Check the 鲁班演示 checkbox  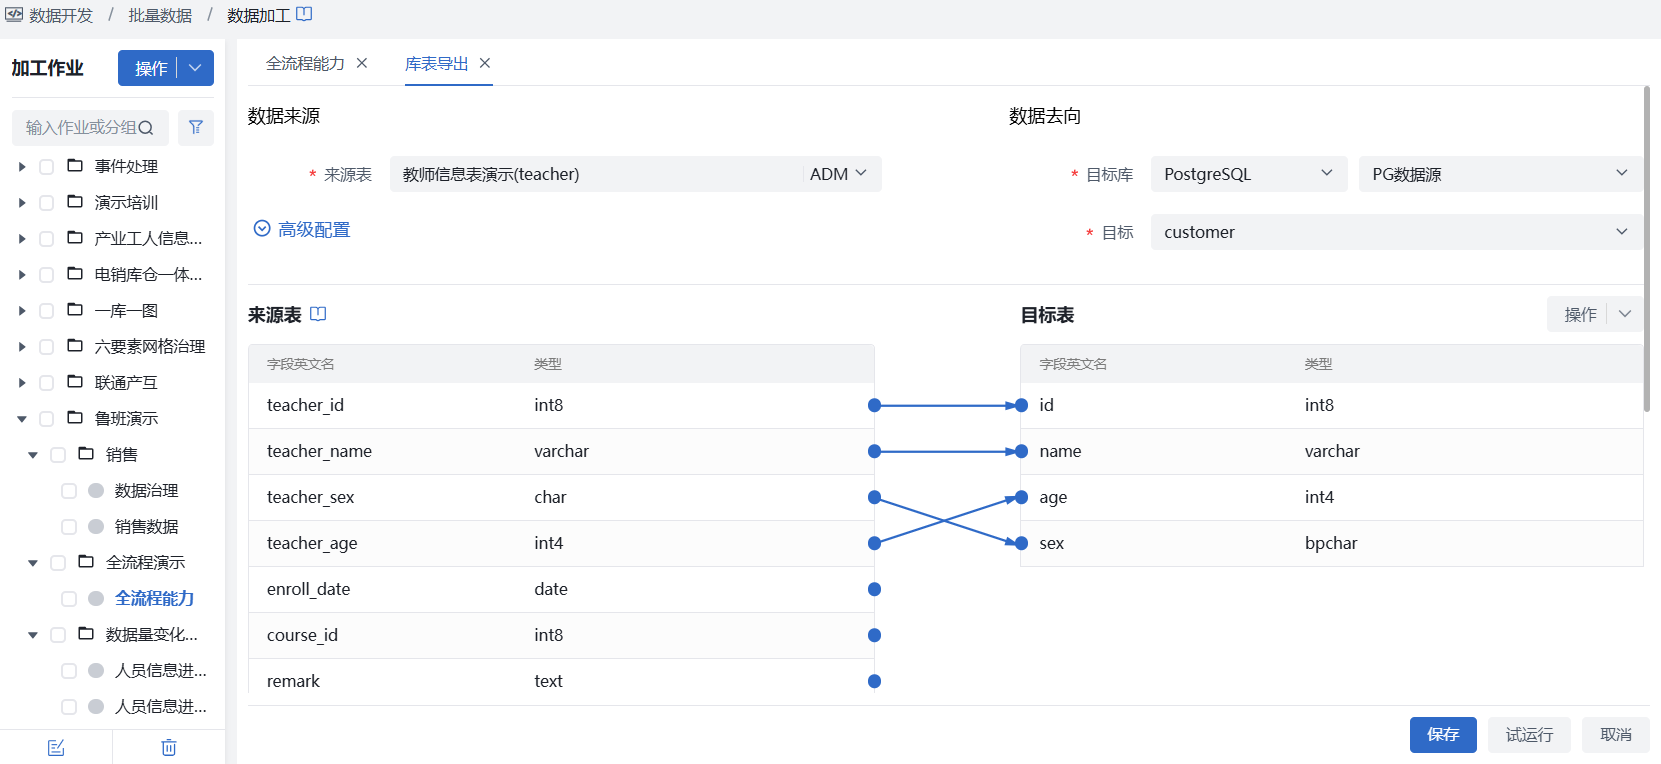point(46,419)
